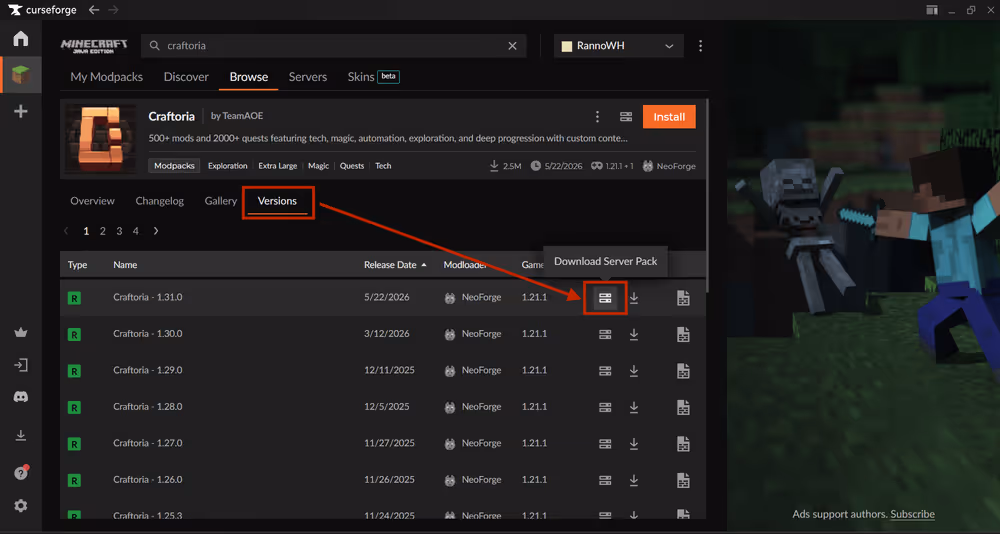This screenshot has height=534, width=1000.
Task: Download the Craftoria 1.30.0 file
Action: 634,334
